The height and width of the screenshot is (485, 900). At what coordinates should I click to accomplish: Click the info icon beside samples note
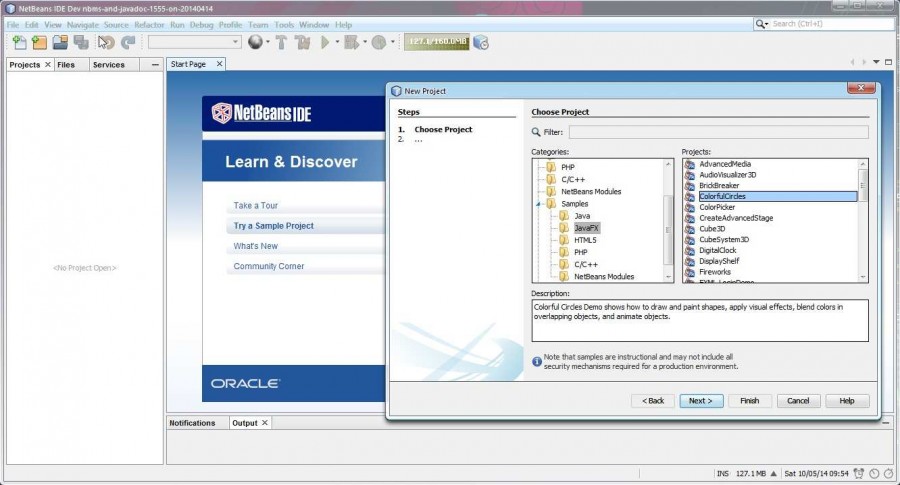537,362
